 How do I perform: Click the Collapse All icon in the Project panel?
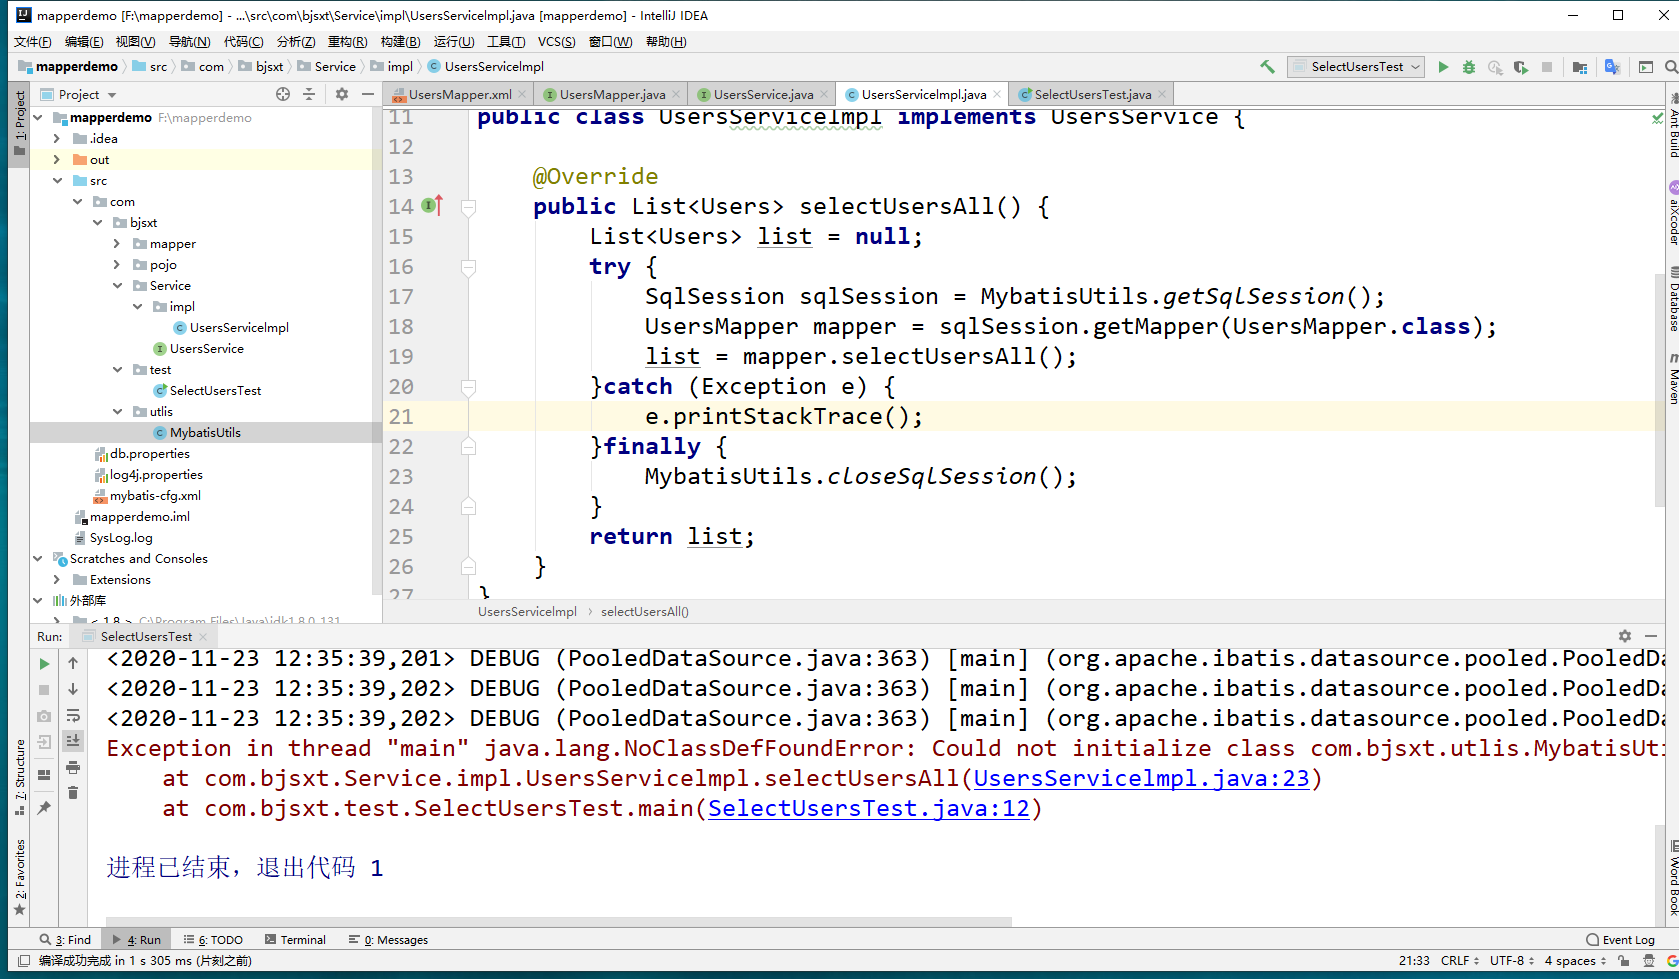[309, 94]
